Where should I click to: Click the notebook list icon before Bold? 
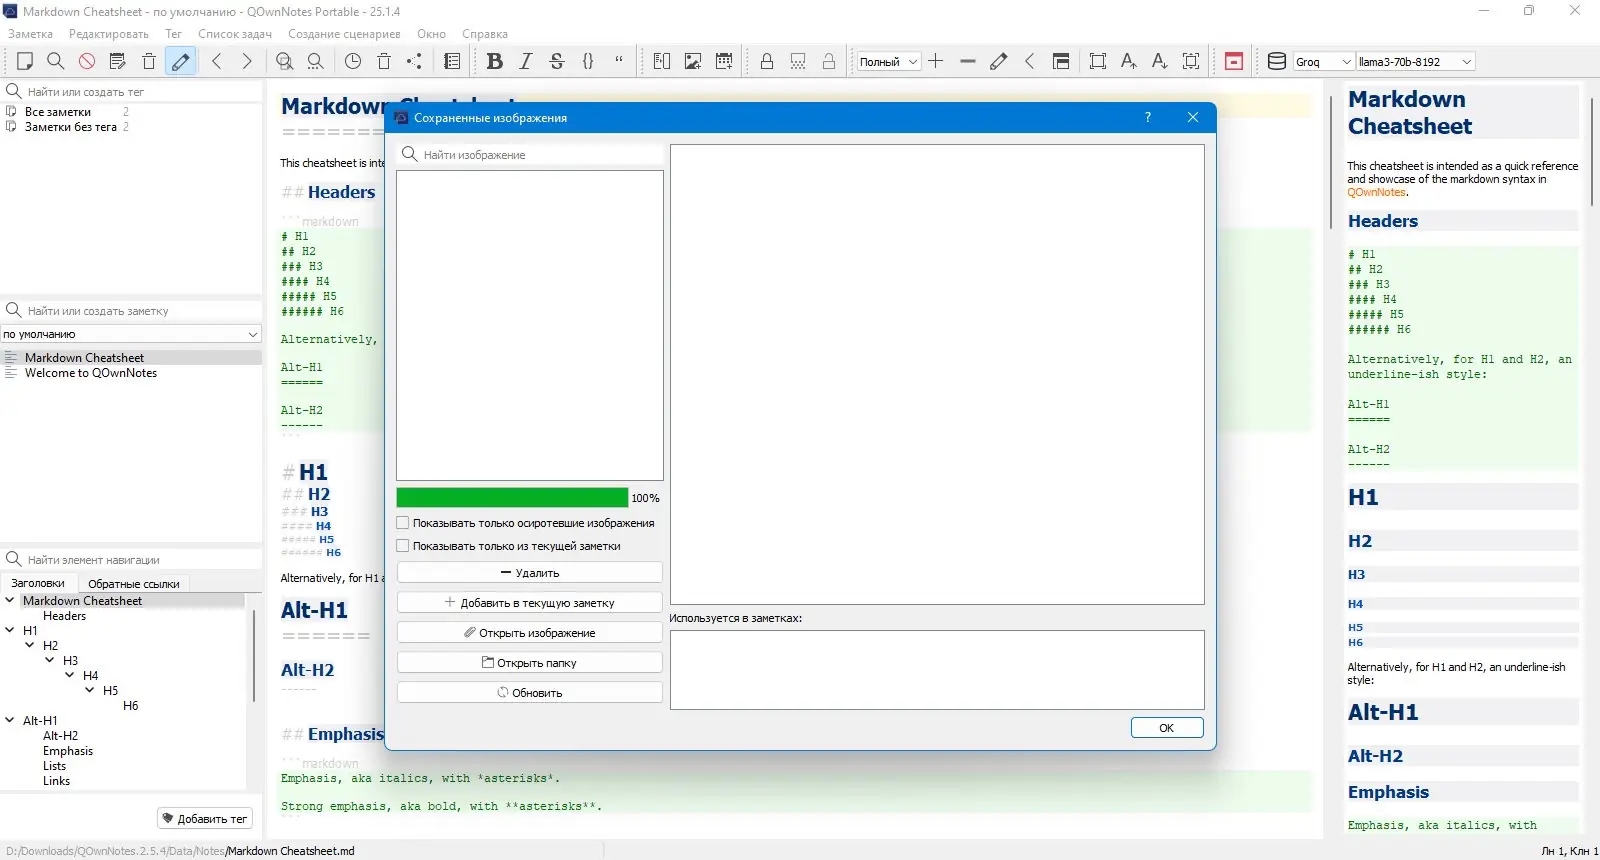(452, 61)
